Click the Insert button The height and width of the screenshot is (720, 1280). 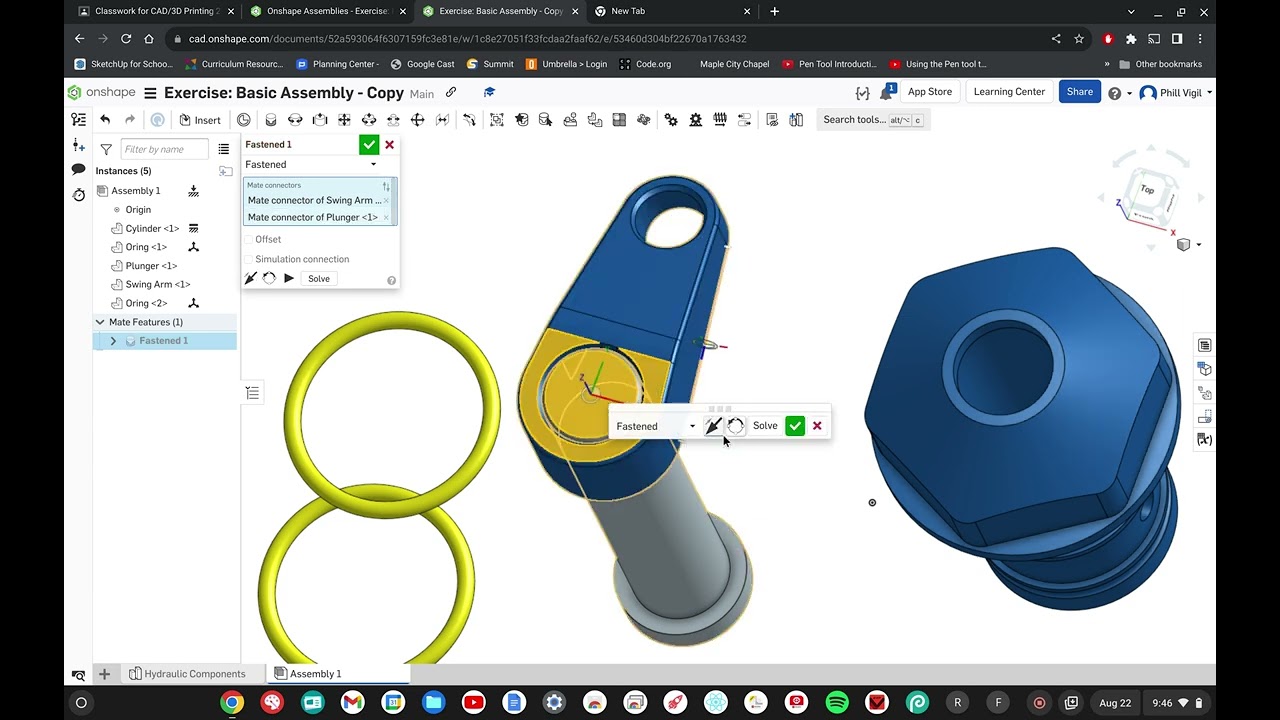(x=200, y=120)
